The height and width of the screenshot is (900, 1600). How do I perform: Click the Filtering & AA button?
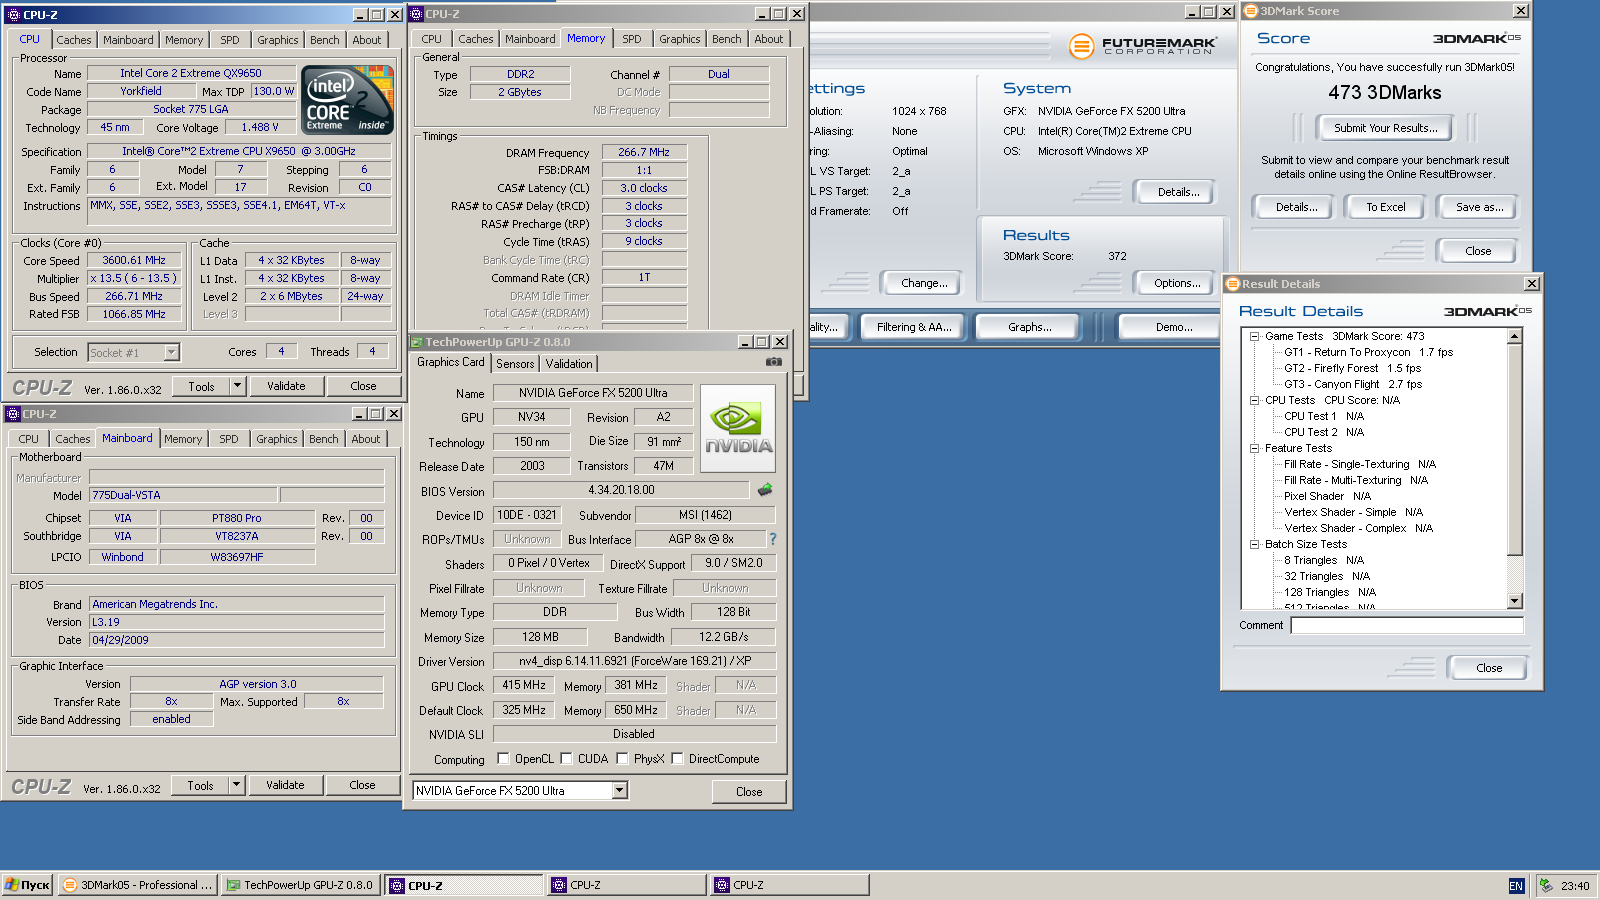coord(914,327)
